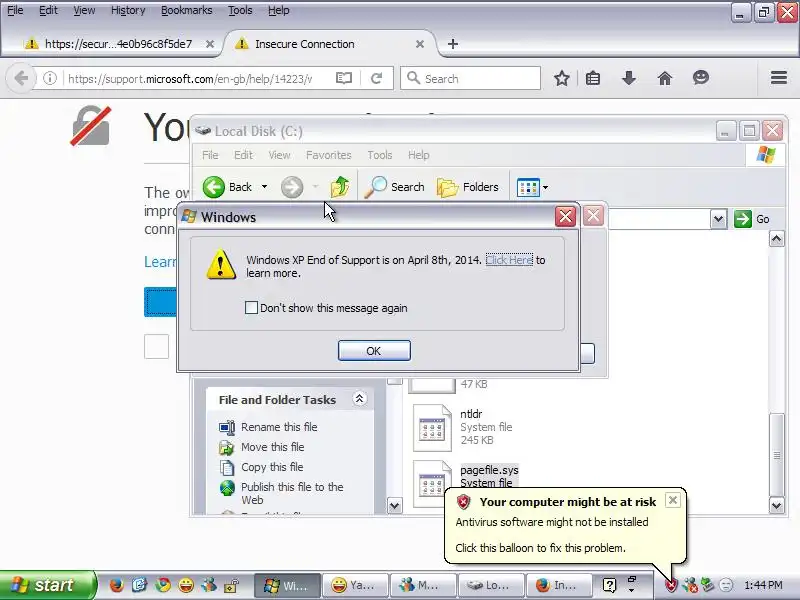Click Move this file task
The width and height of the screenshot is (800, 600).
pos(272,447)
